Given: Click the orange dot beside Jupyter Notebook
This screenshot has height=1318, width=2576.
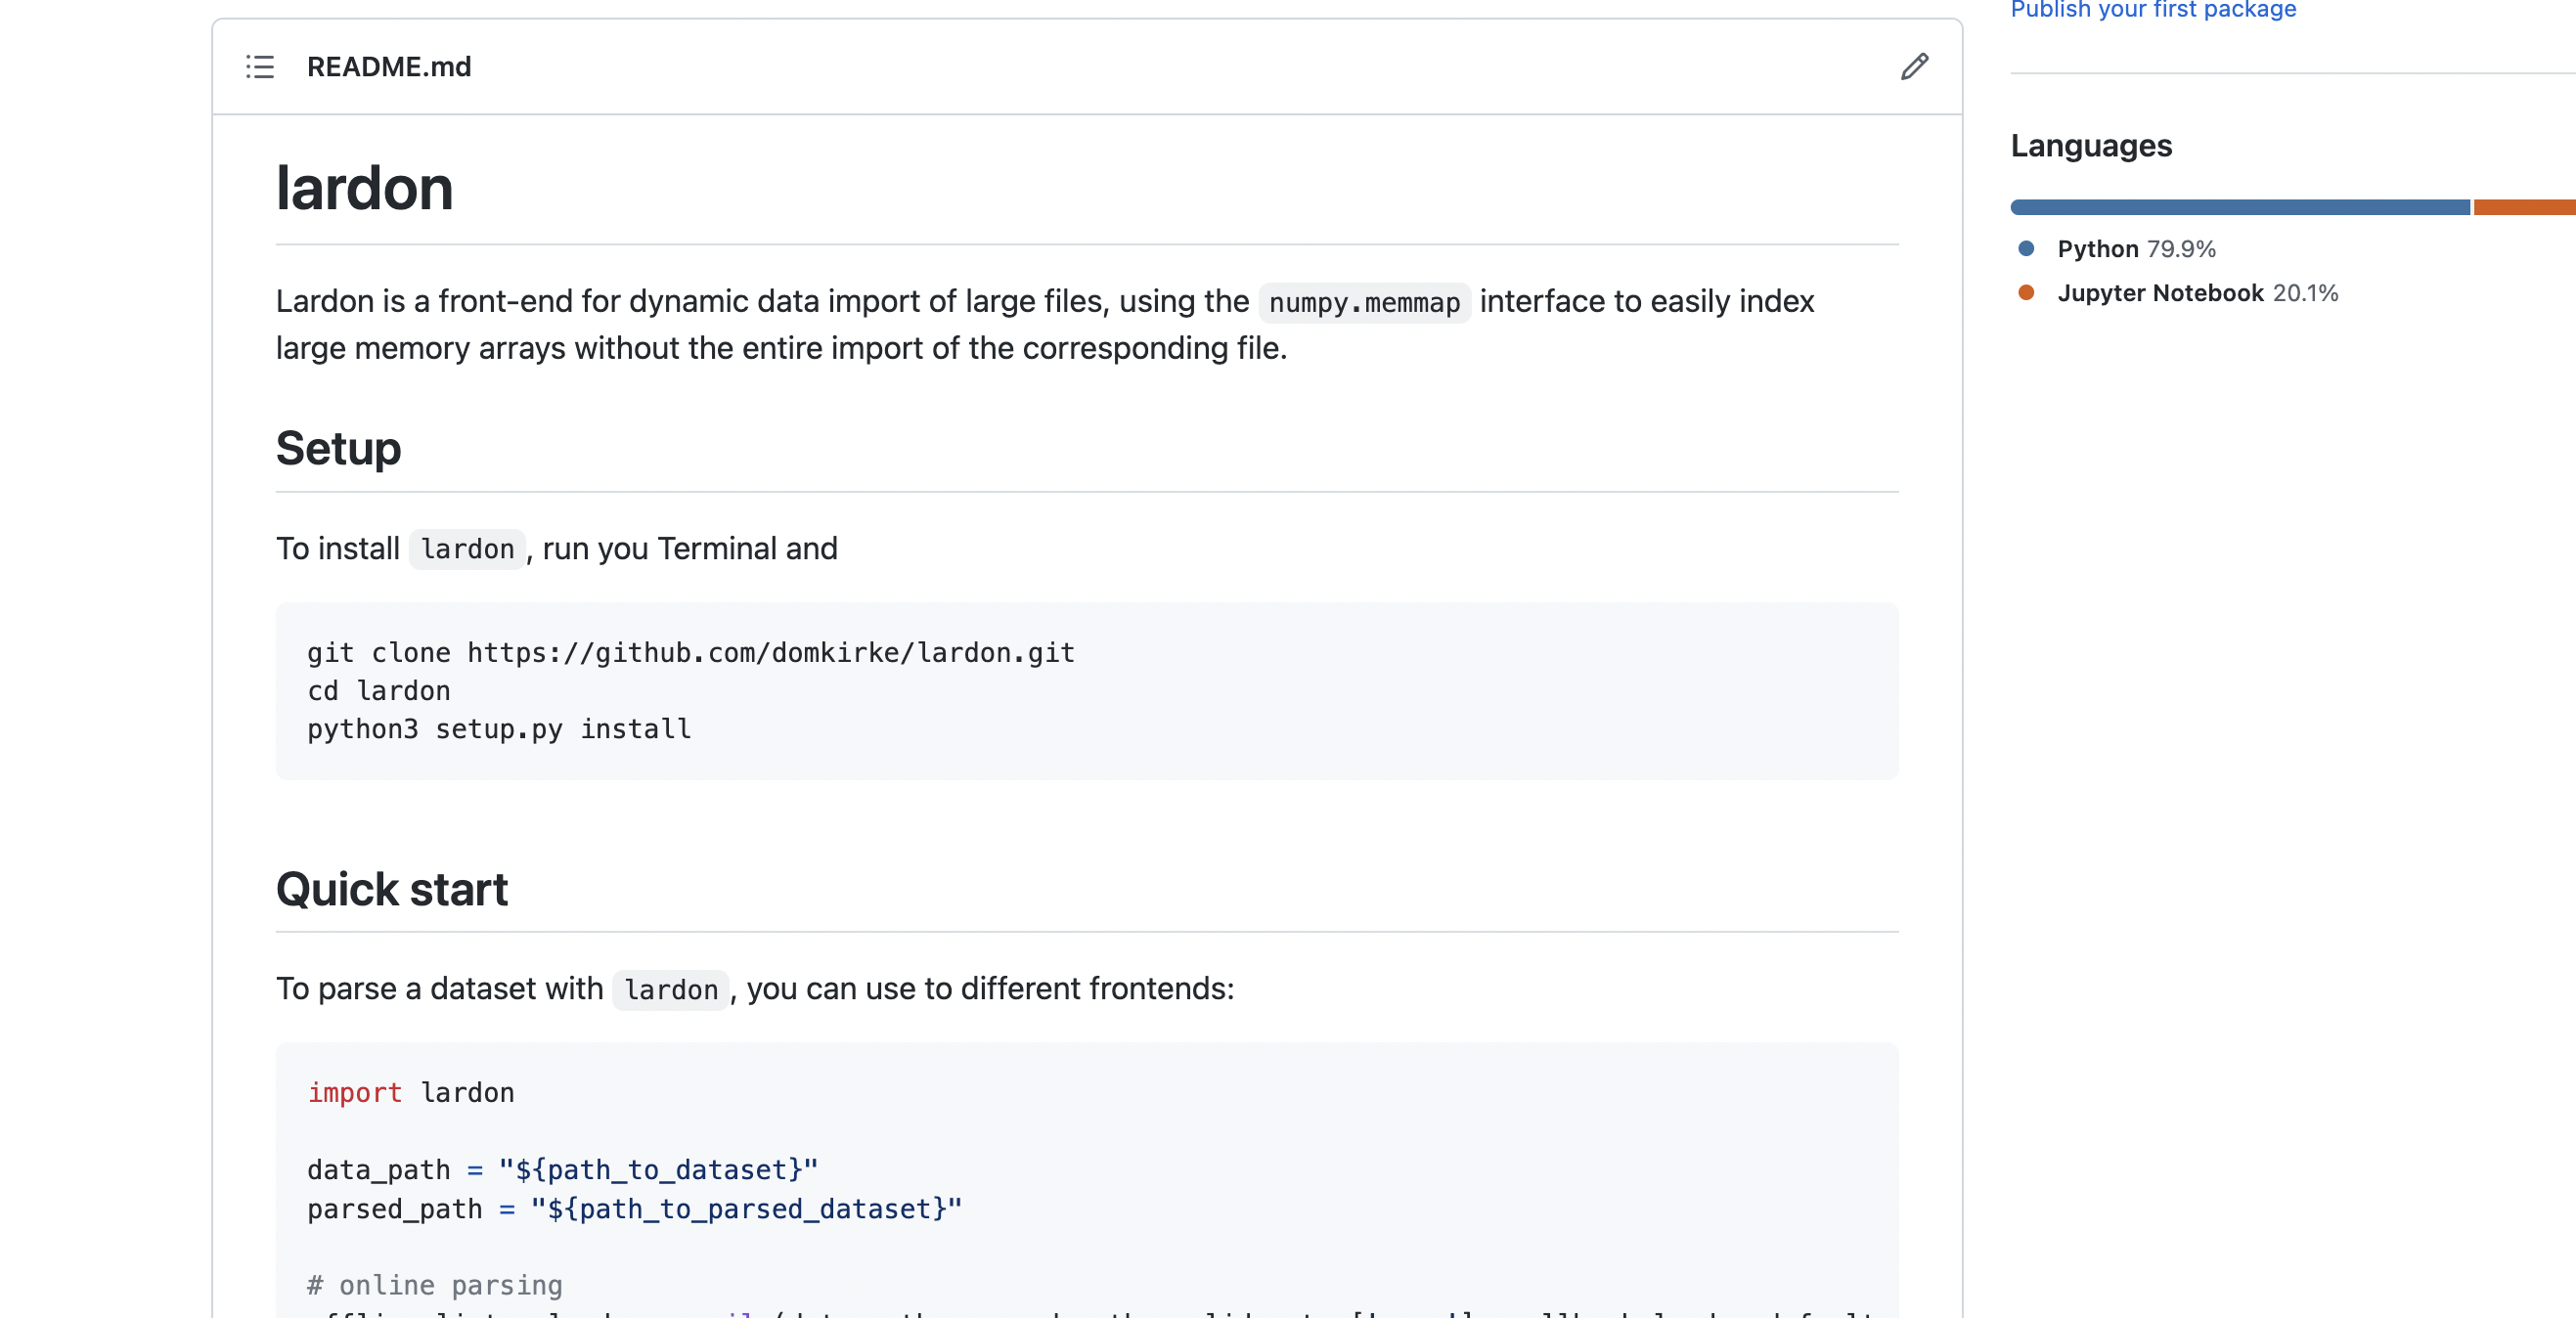Looking at the screenshot, I should 2026,292.
